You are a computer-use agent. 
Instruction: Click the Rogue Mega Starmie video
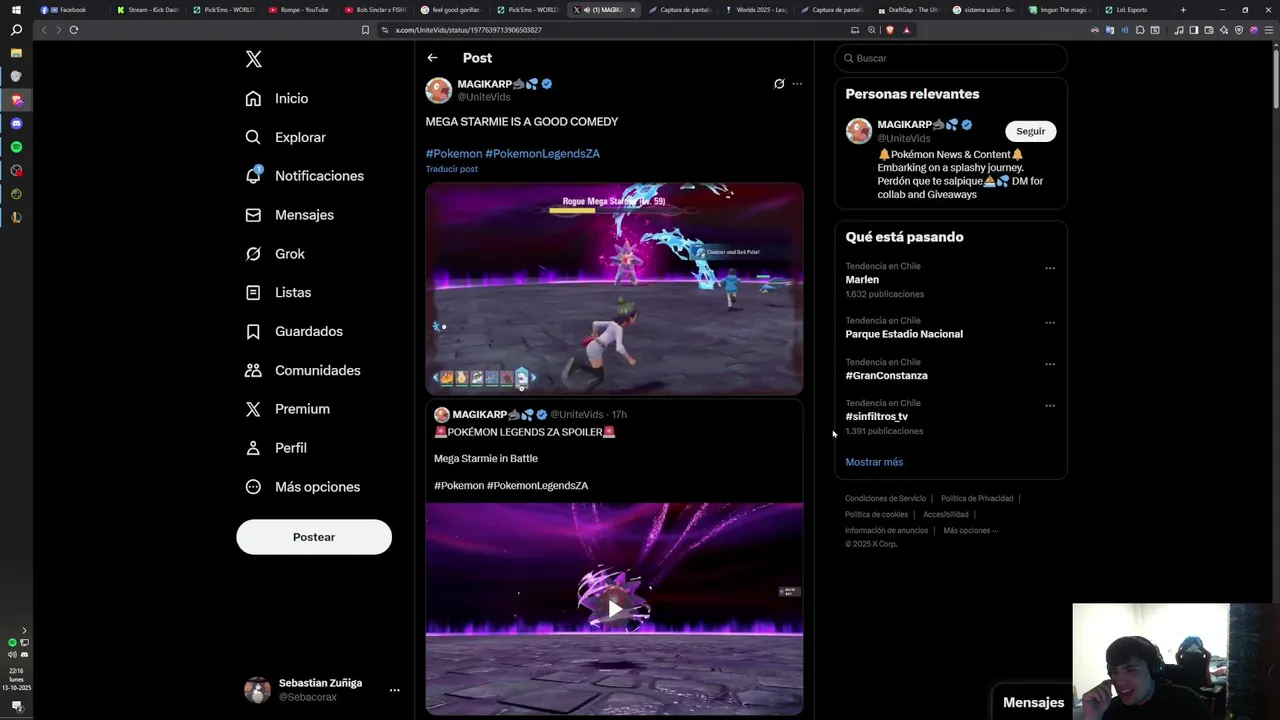(614, 288)
